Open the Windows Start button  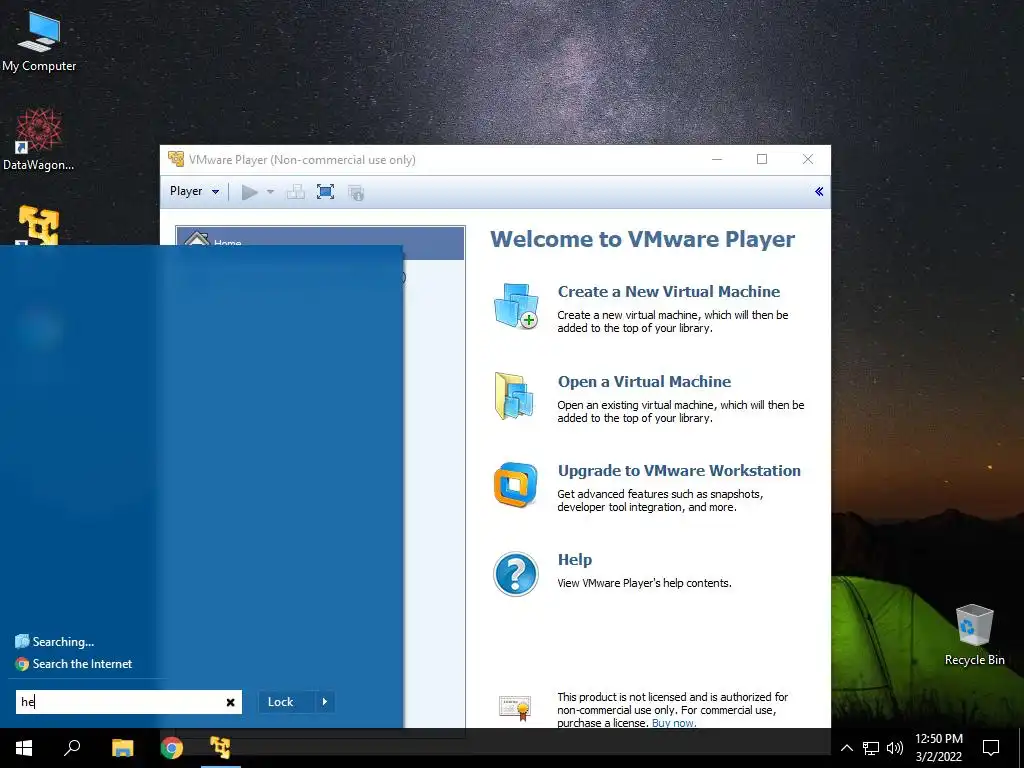click(24, 748)
